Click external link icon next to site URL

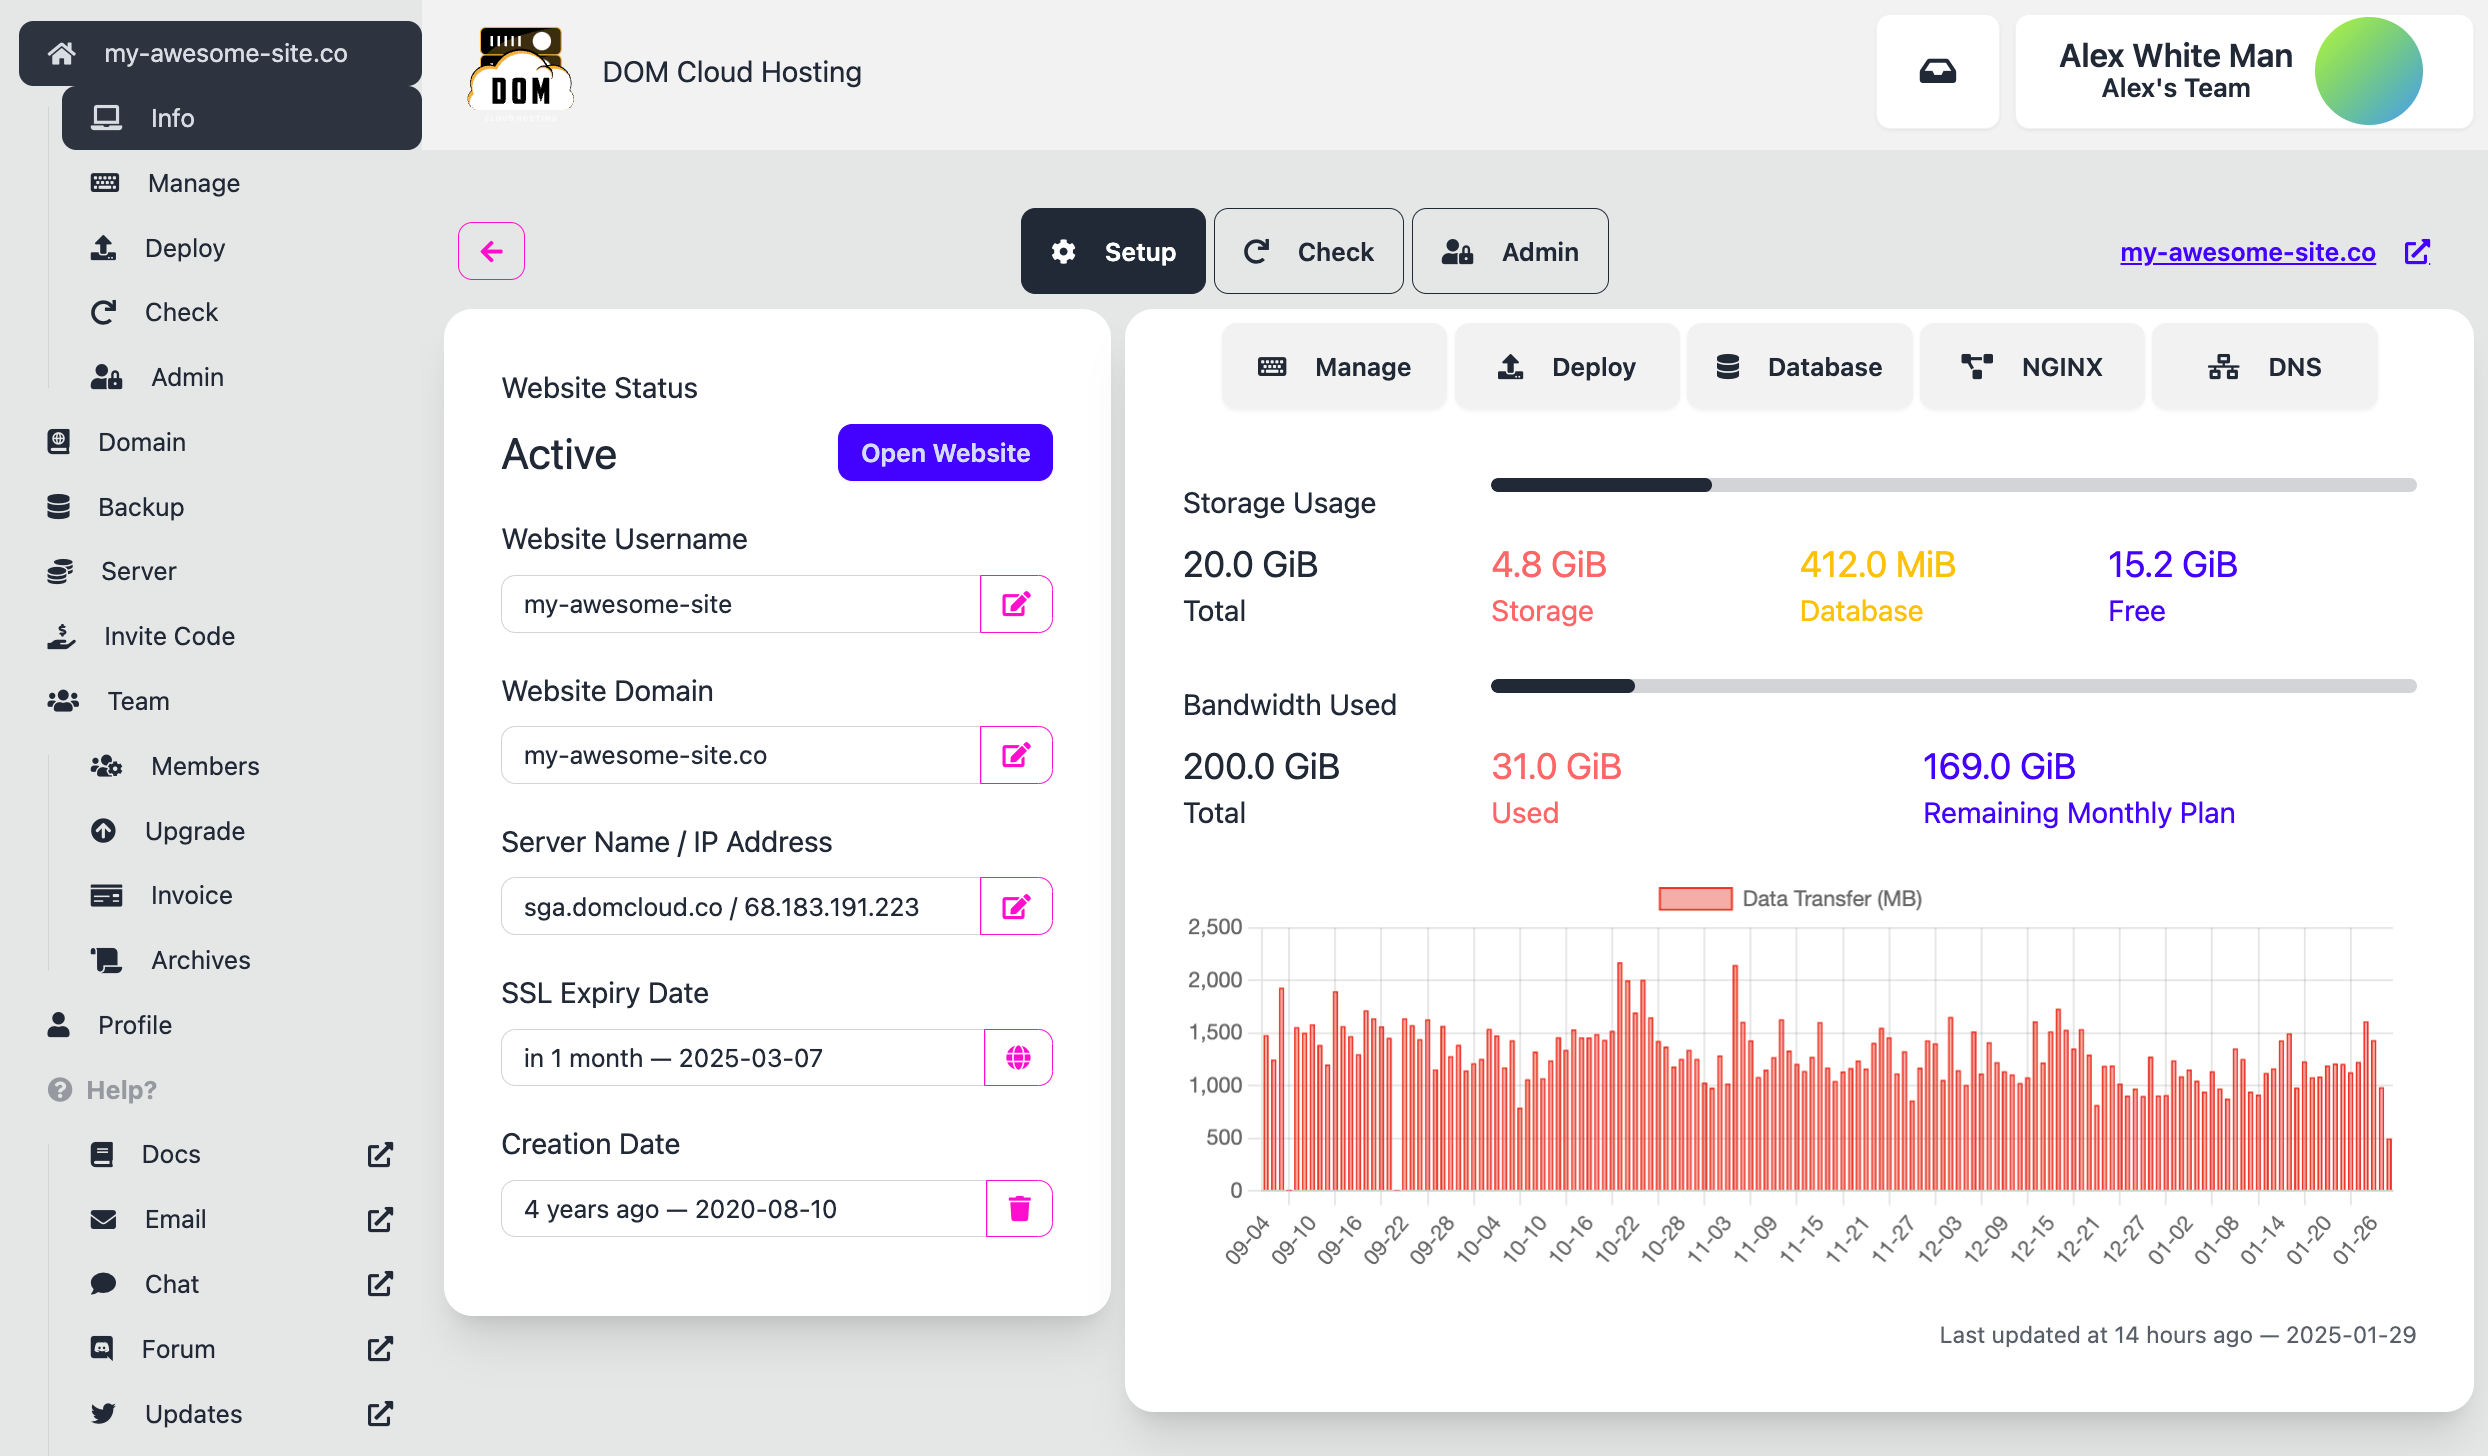click(2417, 252)
